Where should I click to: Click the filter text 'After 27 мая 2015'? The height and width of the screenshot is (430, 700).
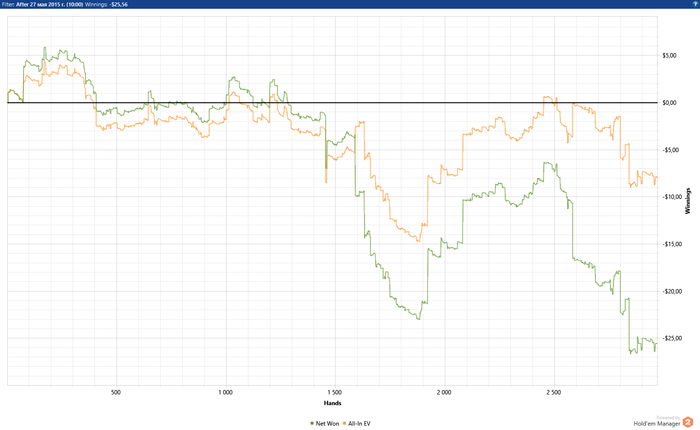(37, 4)
